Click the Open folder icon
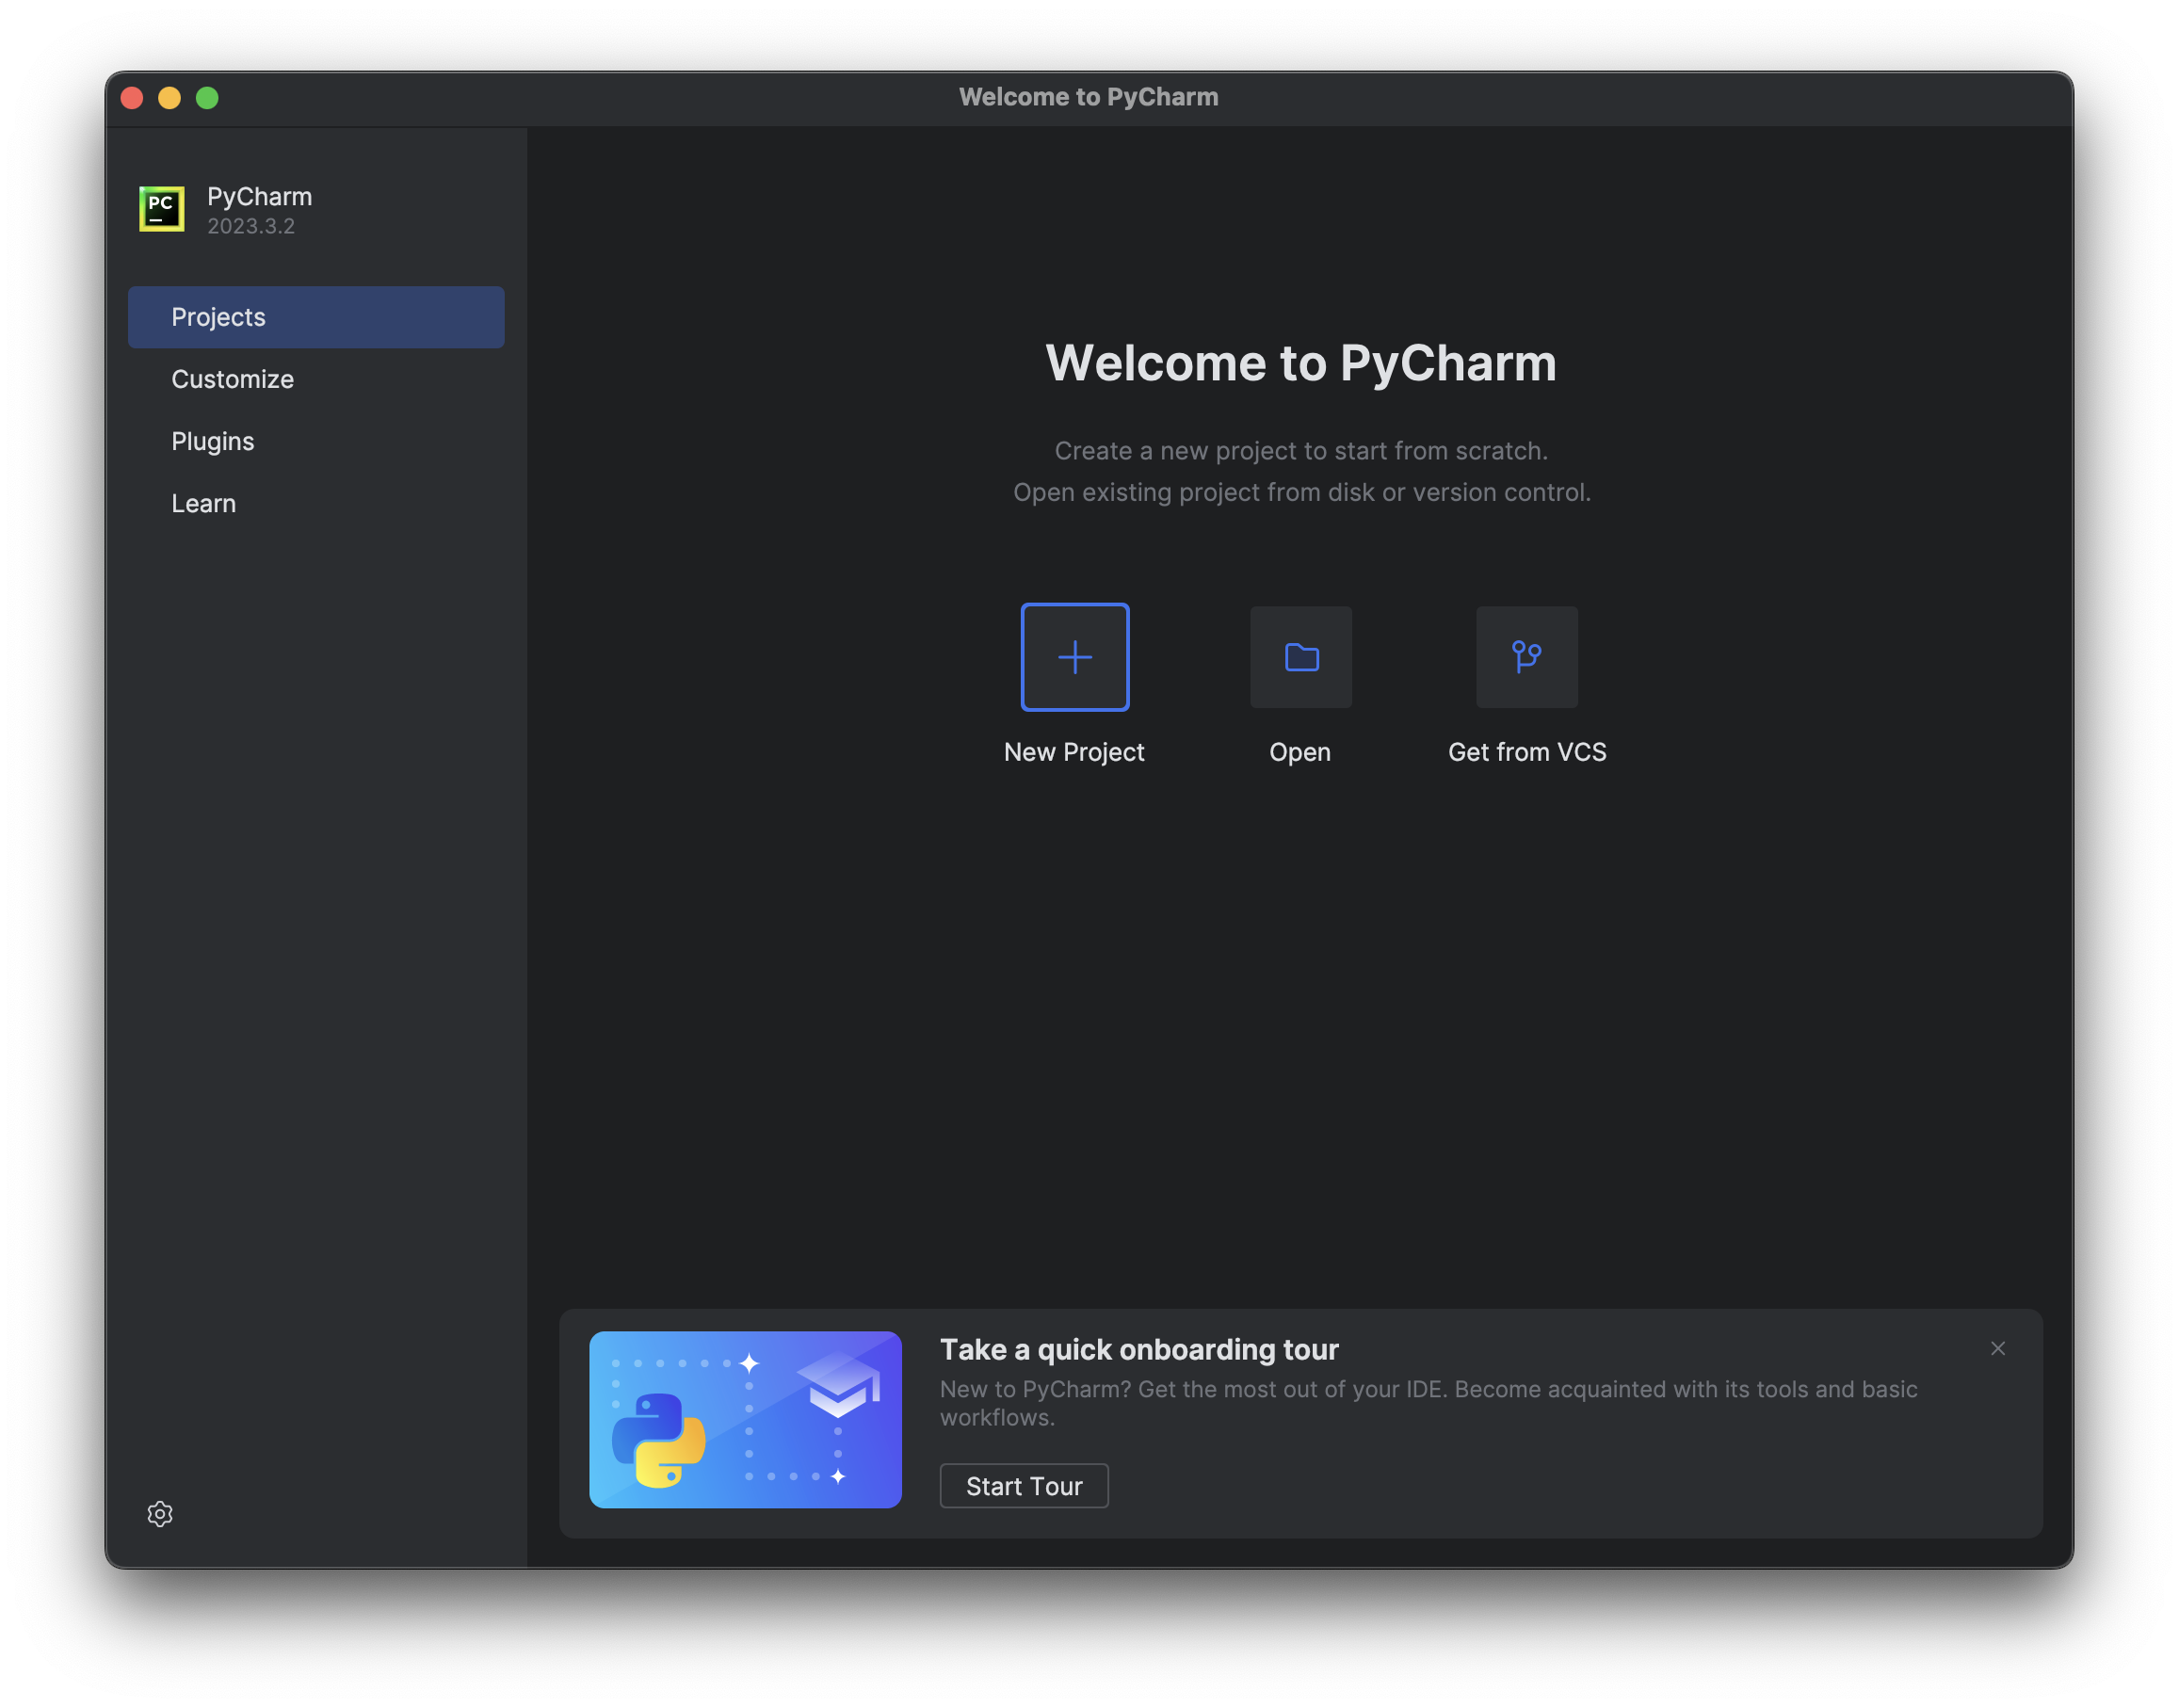Screen dimensions: 2179x1708 pyautogui.click(x=1300, y=657)
